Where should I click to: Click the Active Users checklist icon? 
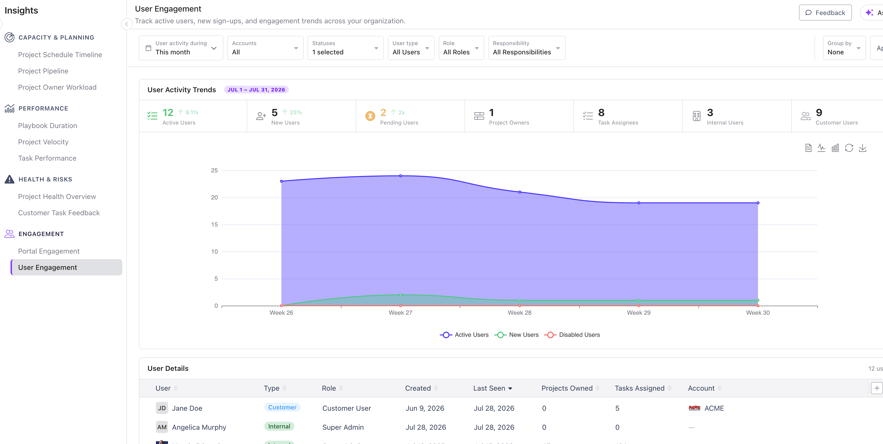click(x=152, y=116)
